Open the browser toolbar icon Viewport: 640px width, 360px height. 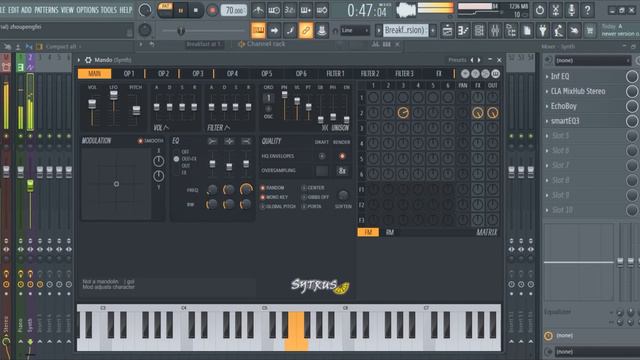[x=511, y=30]
